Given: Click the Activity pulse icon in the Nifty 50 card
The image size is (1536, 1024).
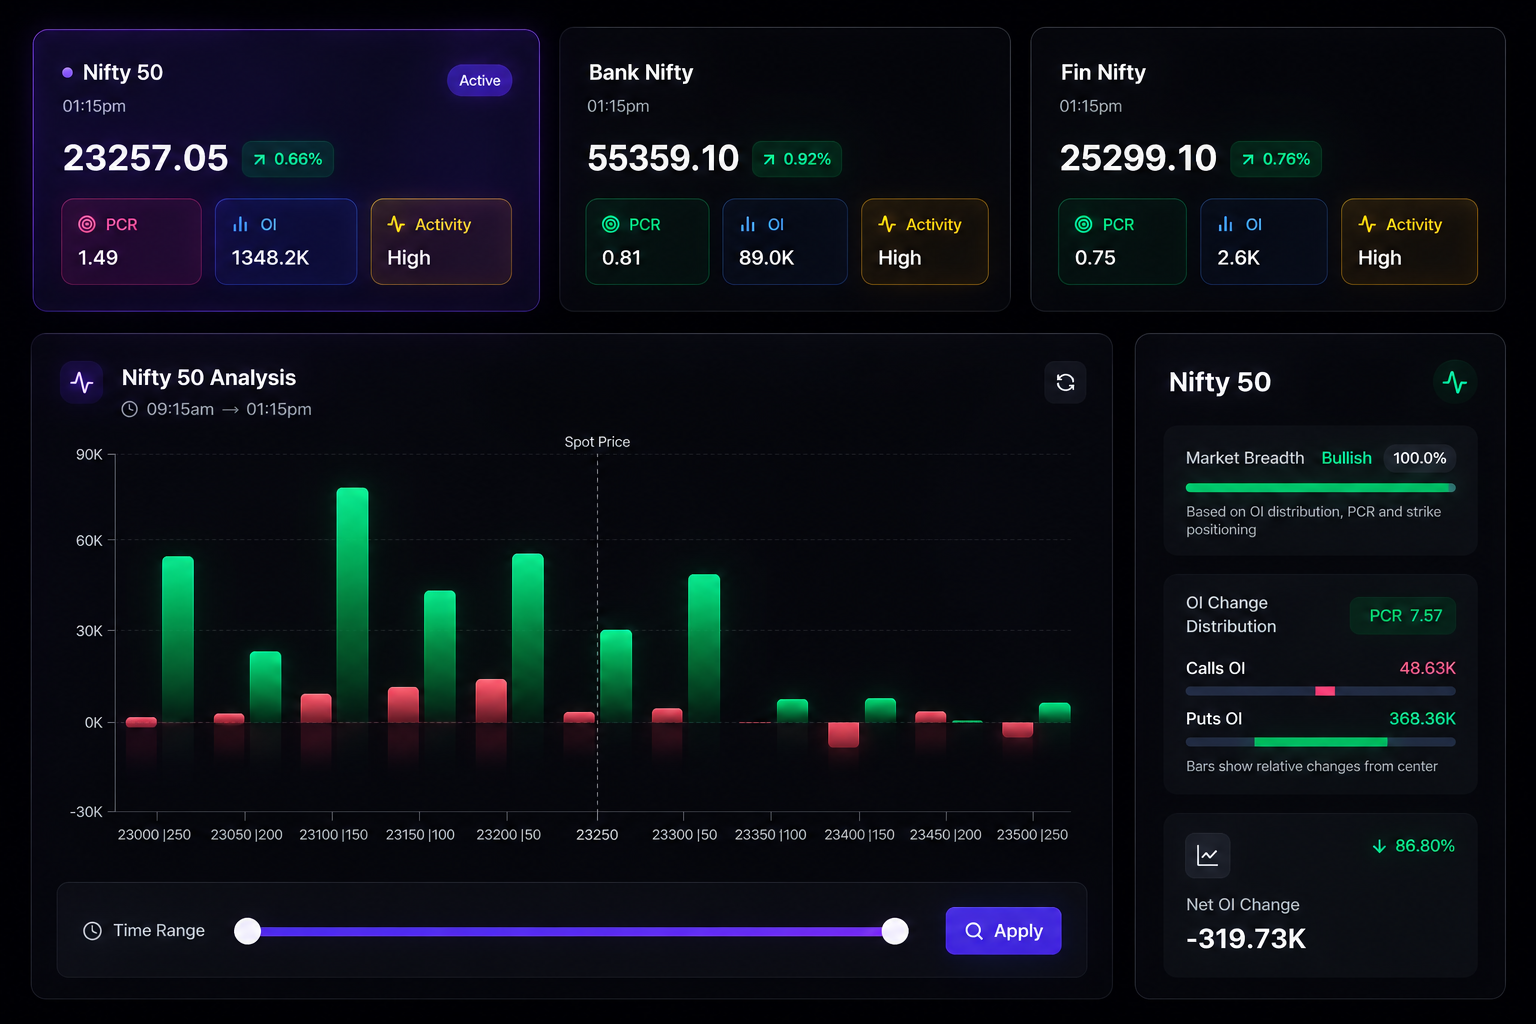Looking at the screenshot, I should point(396,224).
